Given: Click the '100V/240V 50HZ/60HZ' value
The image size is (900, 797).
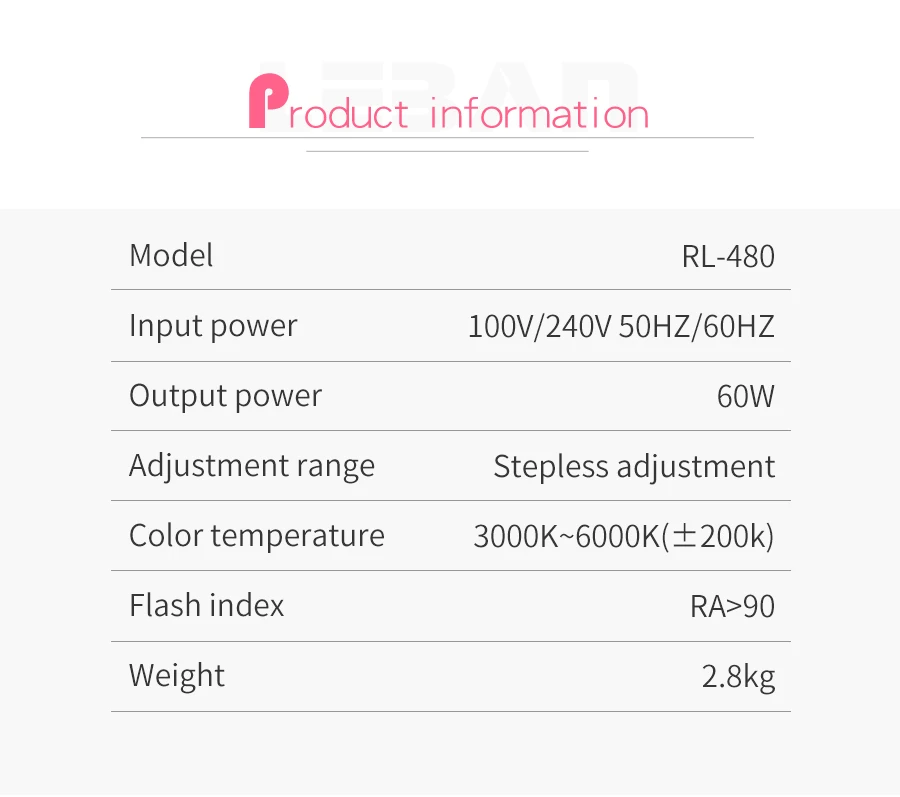Looking at the screenshot, I should [622, 326].
